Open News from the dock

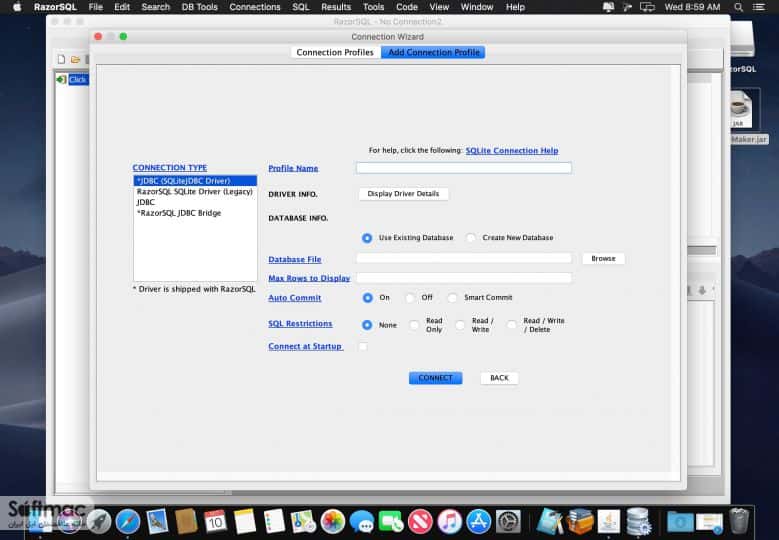click(x=420, y=522)
